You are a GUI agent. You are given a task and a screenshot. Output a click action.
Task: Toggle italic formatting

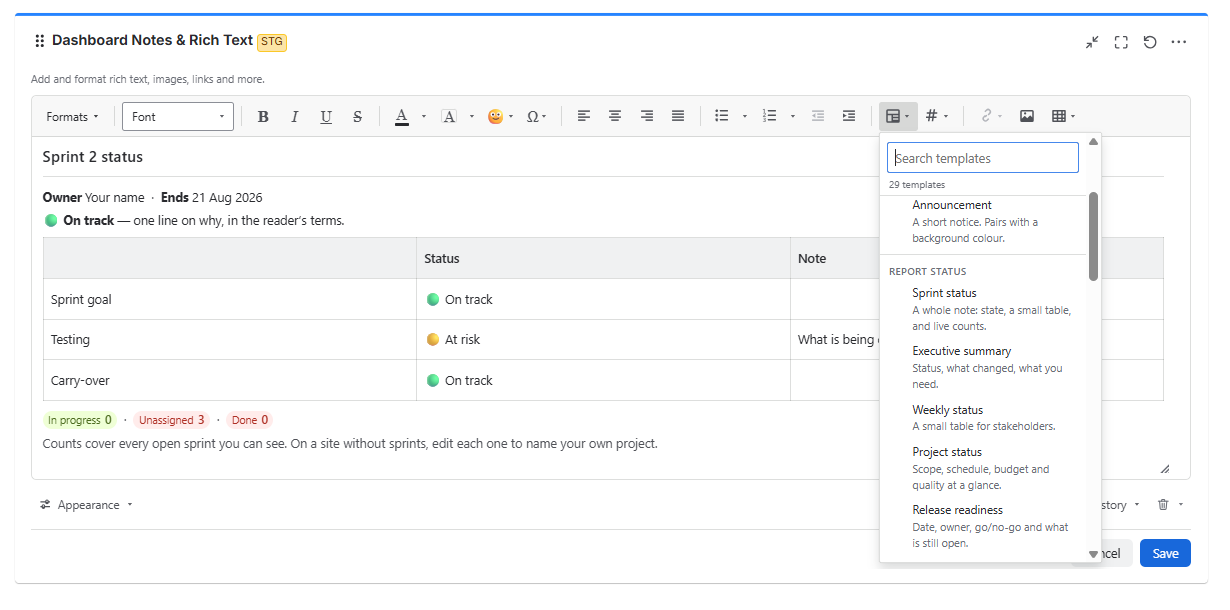tap(295, 117)
